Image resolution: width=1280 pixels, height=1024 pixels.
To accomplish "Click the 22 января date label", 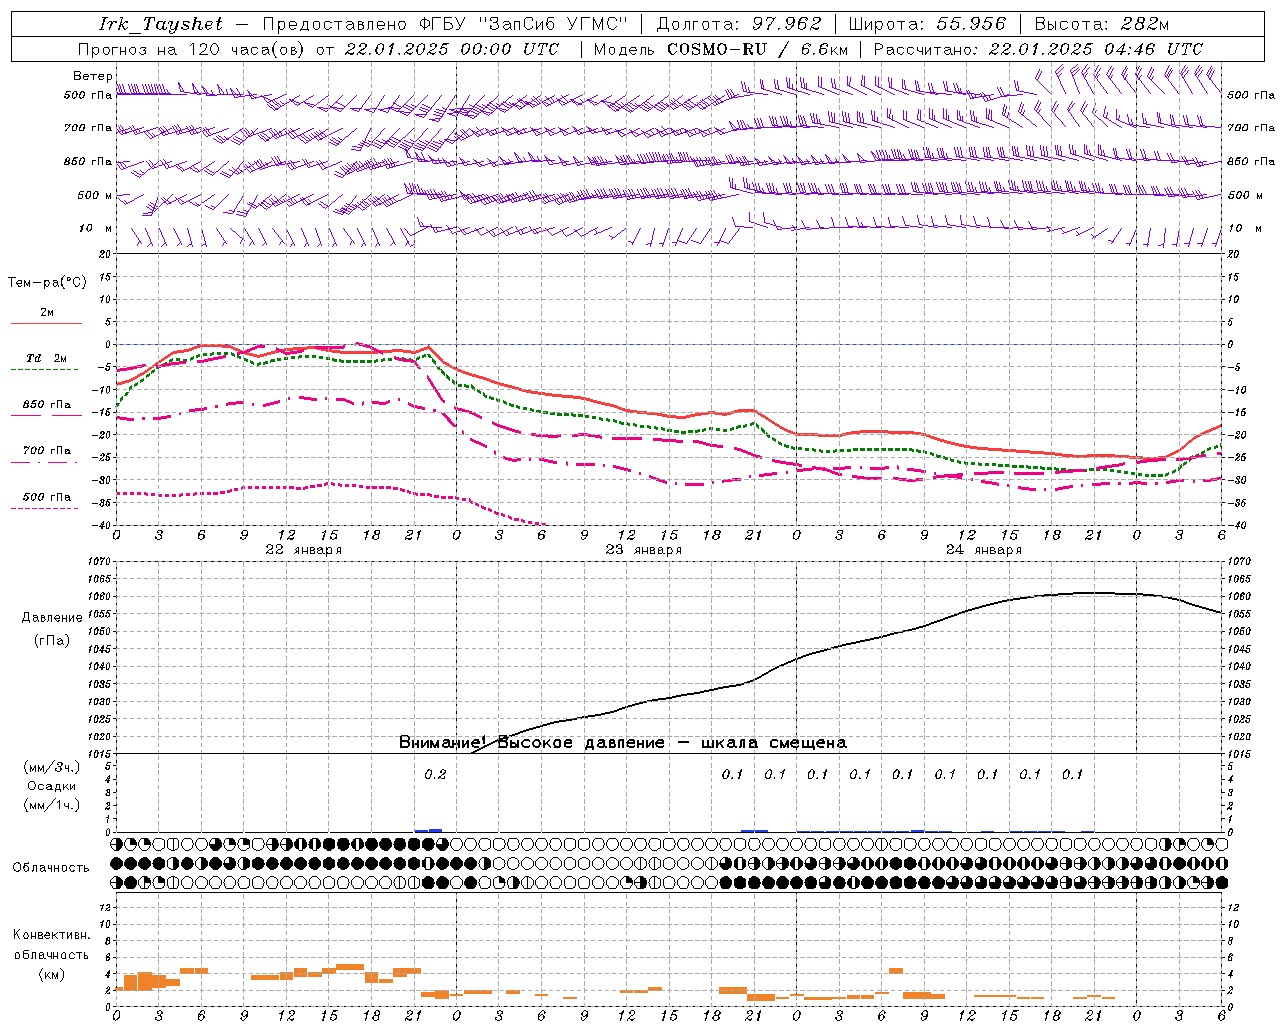I will point(303,550).
